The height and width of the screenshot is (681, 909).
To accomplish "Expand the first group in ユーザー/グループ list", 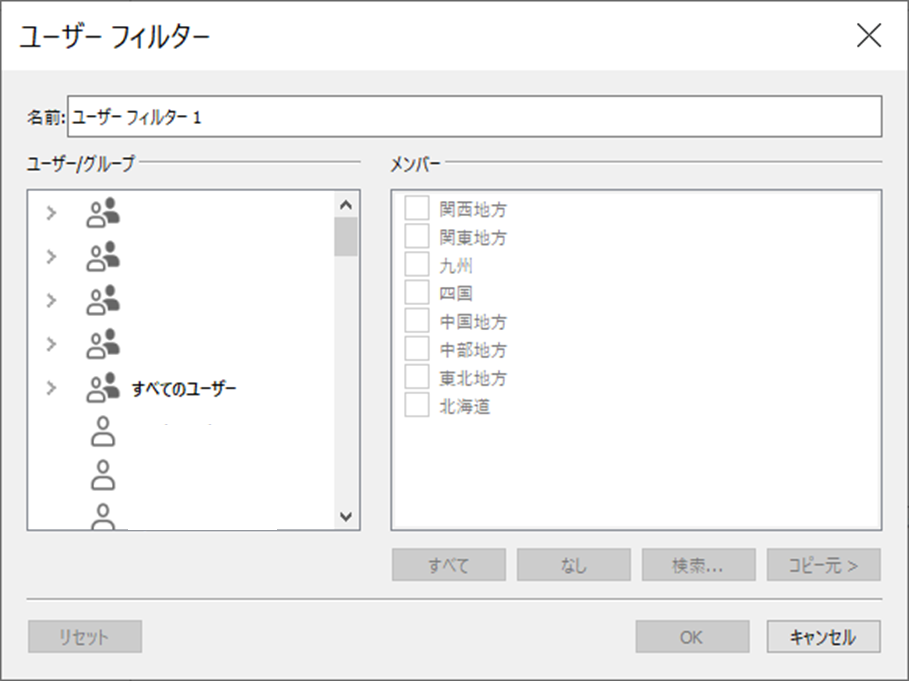I will coord(52,212).
